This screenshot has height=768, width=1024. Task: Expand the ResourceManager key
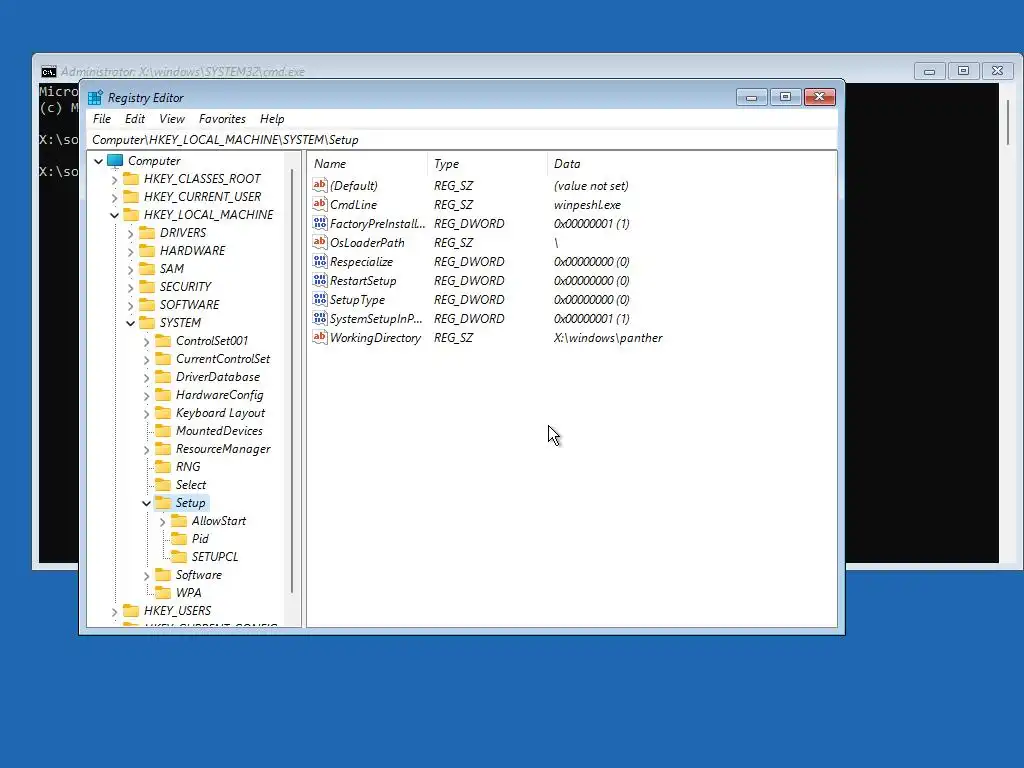[146, 449]
